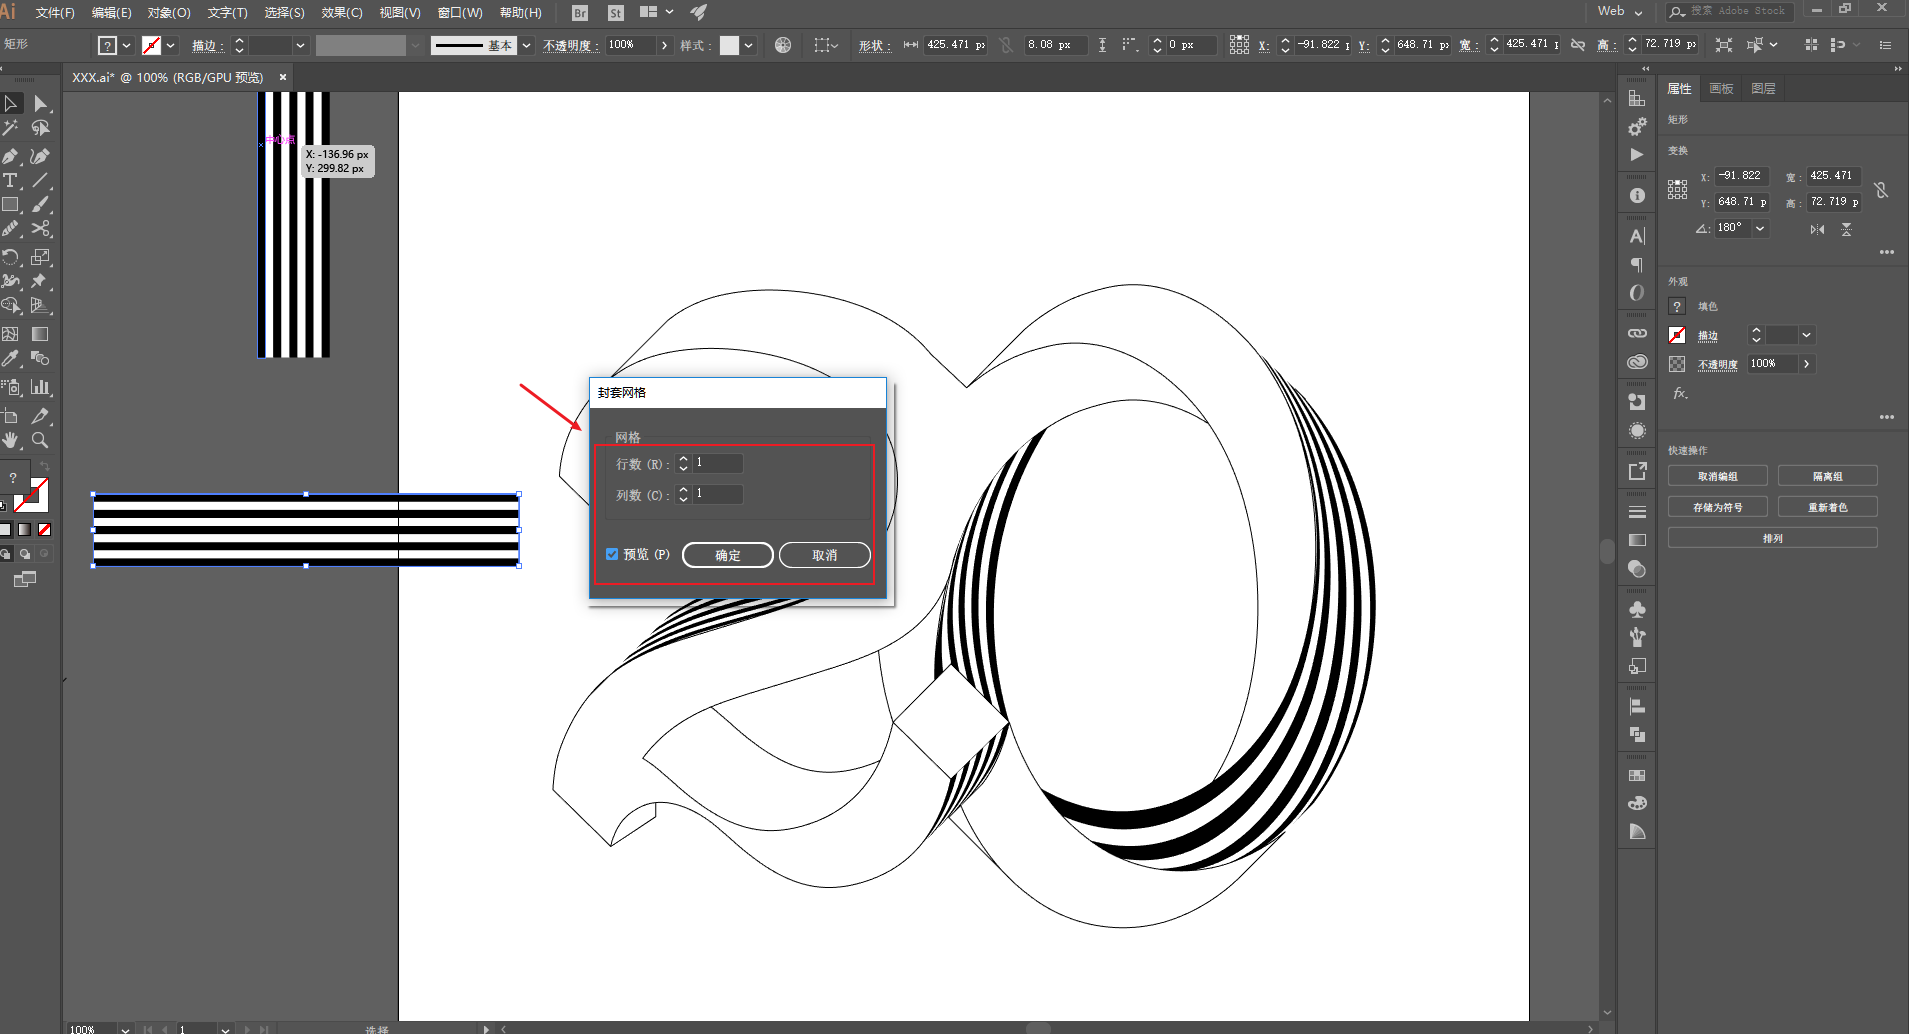The height and width of the screenshot is (1034, 1909).
Task: Open the arrange documents layout dropdown
Action: tap(656, 12)
